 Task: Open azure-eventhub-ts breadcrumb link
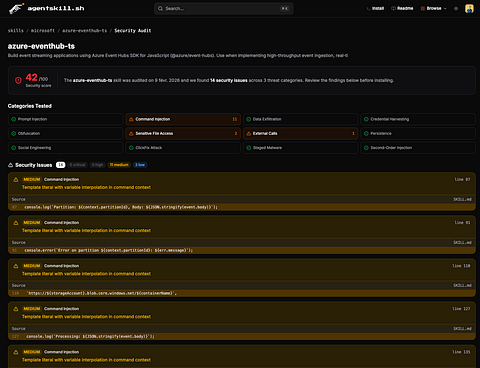tap(85, 31)
